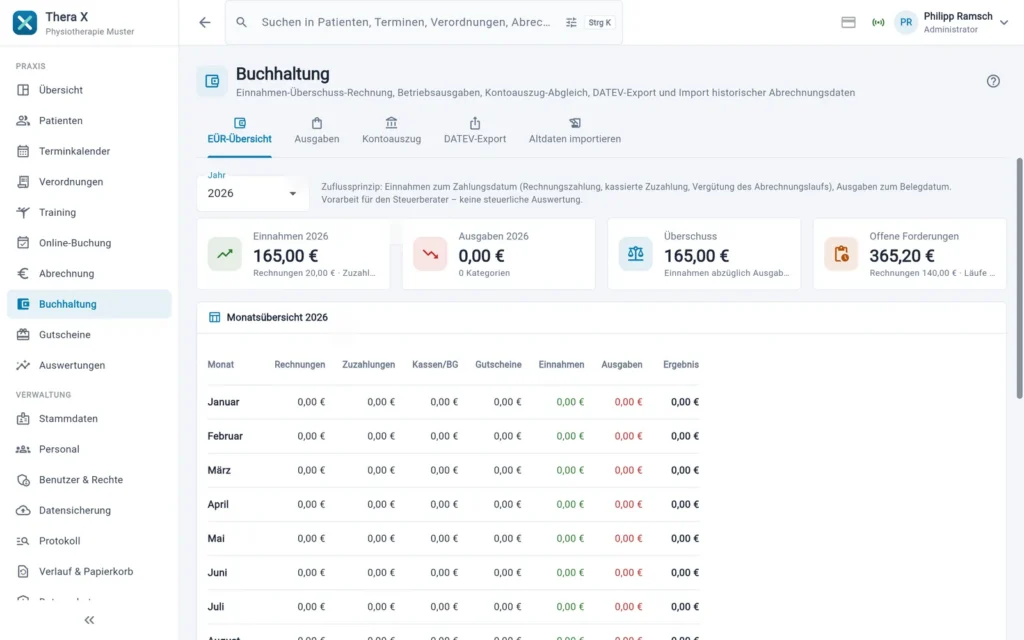Screen dimensions: 1024x640
Task: Go to Altdaten importieren tab
Action: (575, 131)
